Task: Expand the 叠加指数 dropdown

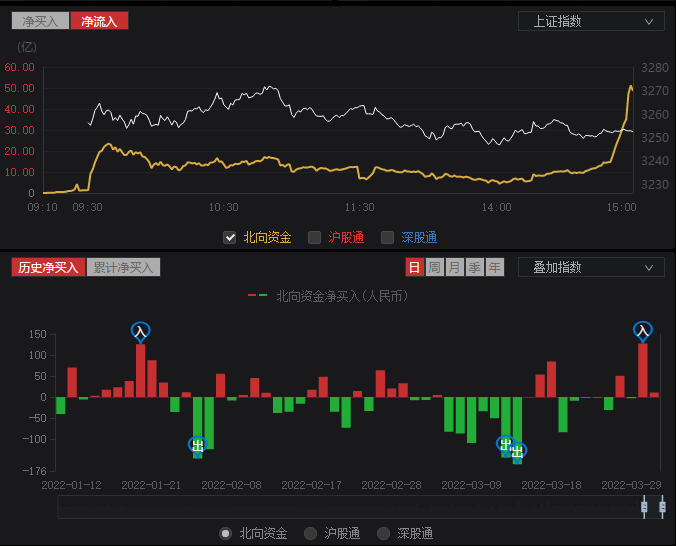Action: tap(591, 267)
